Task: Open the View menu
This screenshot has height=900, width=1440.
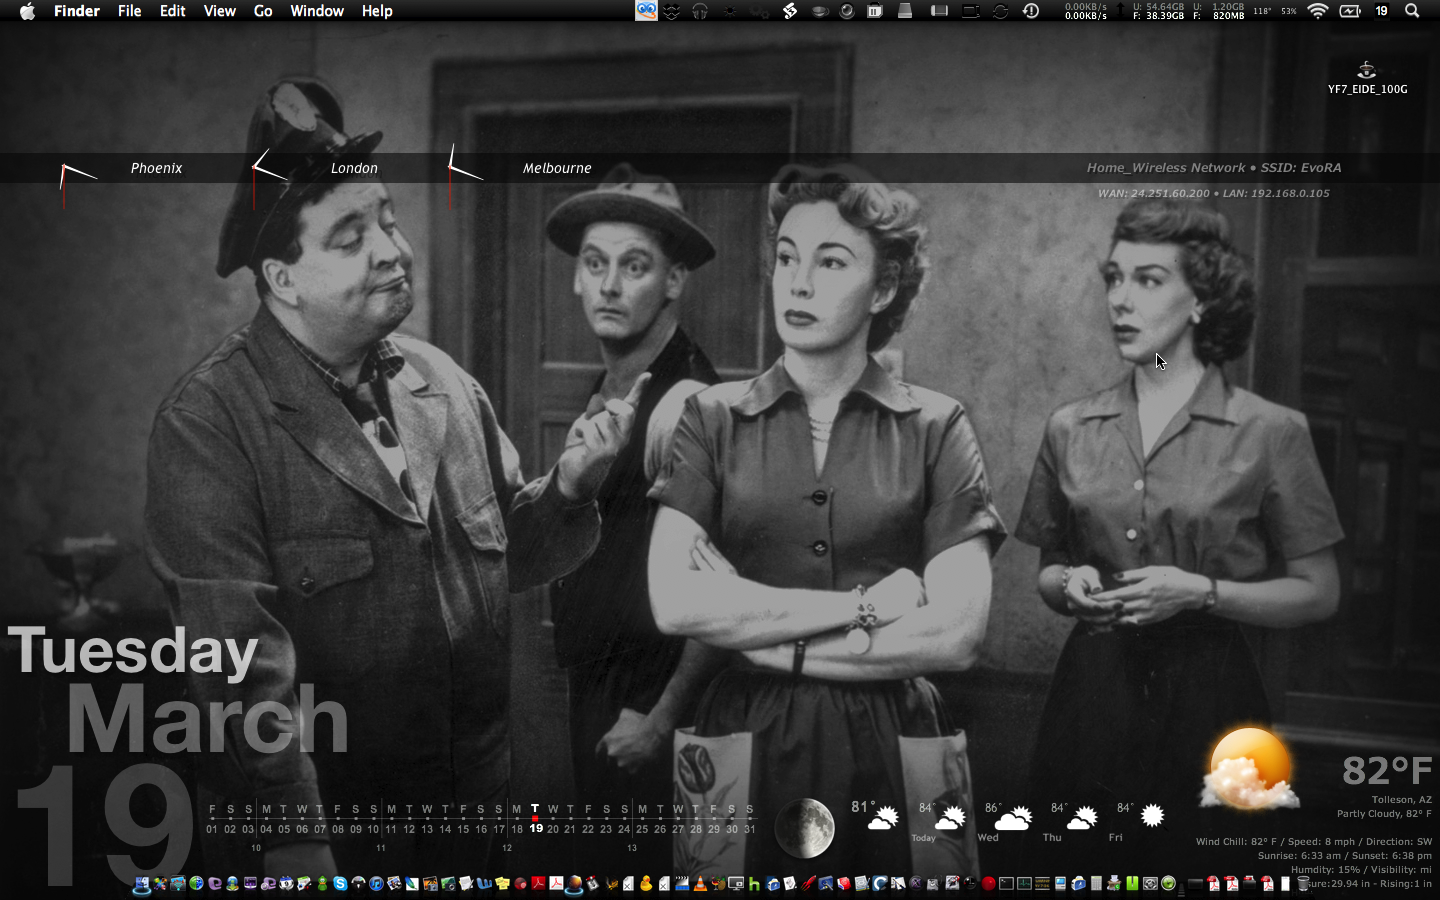Action: coord(219,11)
